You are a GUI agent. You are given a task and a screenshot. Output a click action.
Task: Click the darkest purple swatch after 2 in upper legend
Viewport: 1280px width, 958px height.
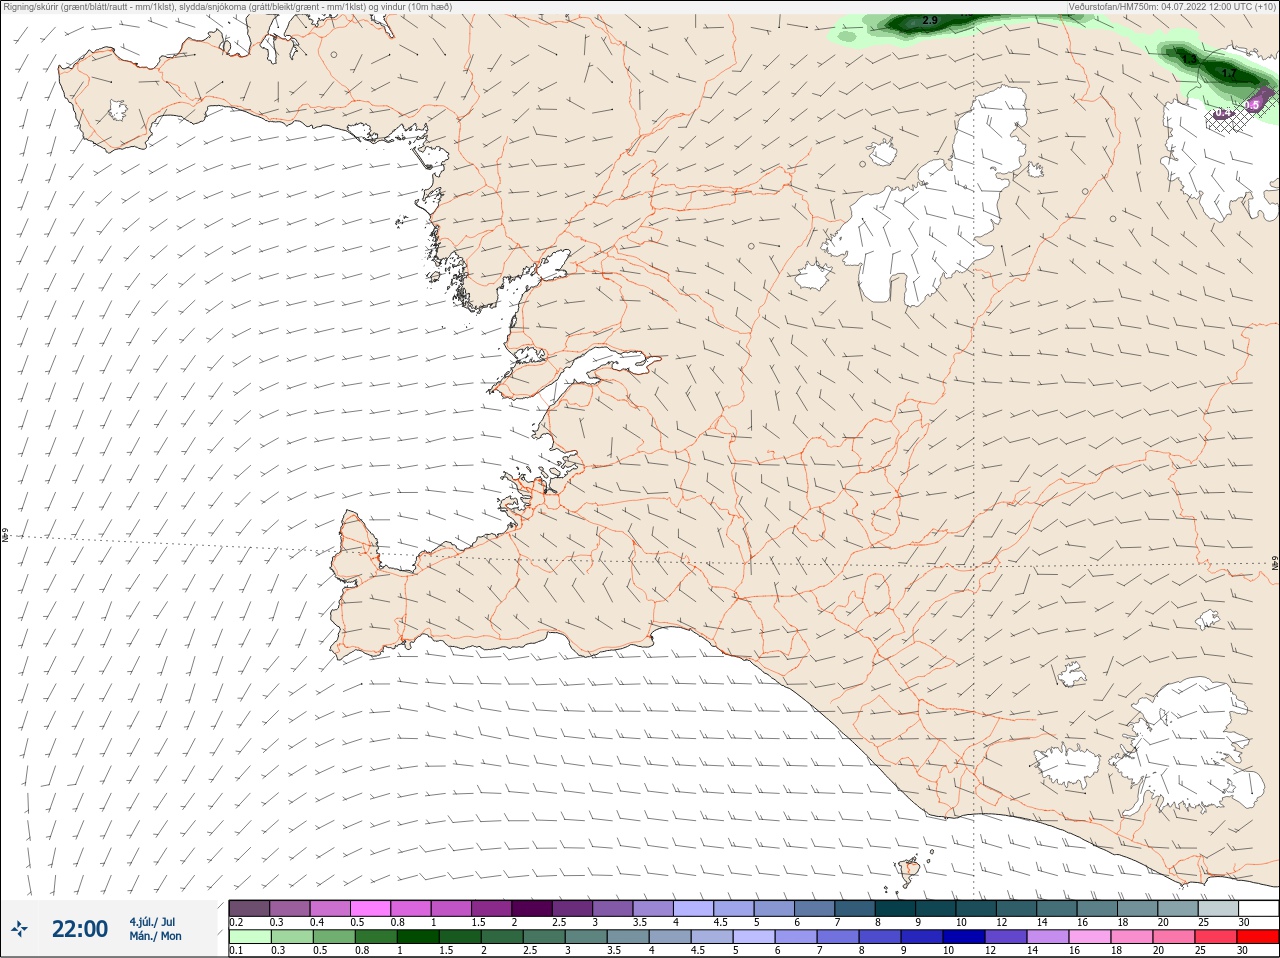point(532,908)
